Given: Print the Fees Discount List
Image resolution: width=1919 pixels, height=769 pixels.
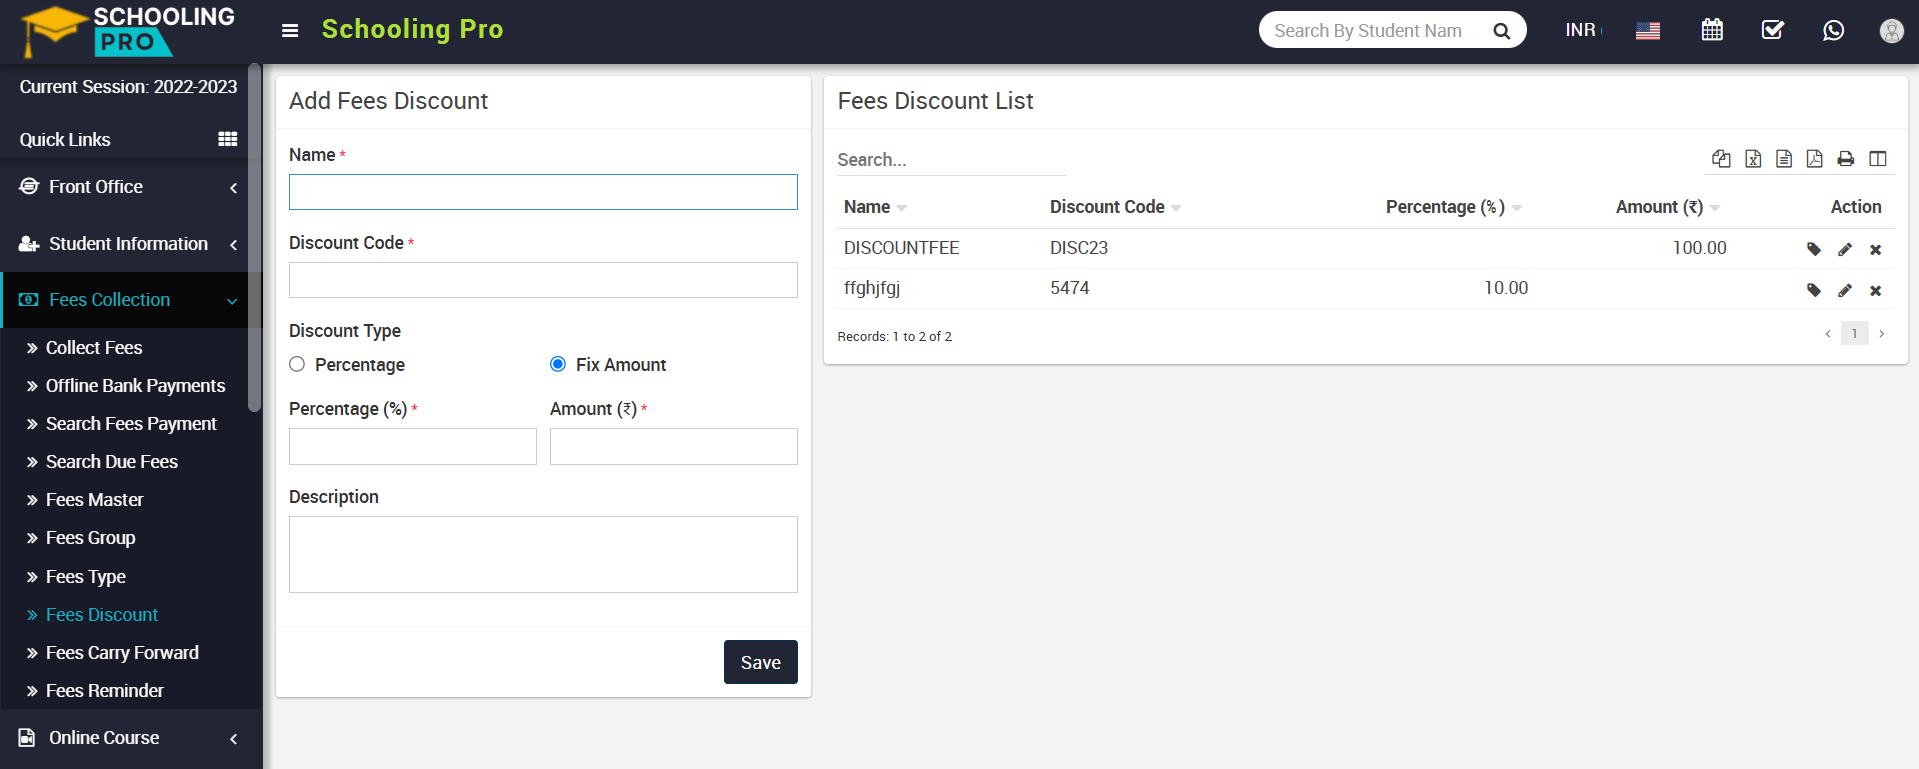Looking at the screenshot, I should coord(1846,159).
